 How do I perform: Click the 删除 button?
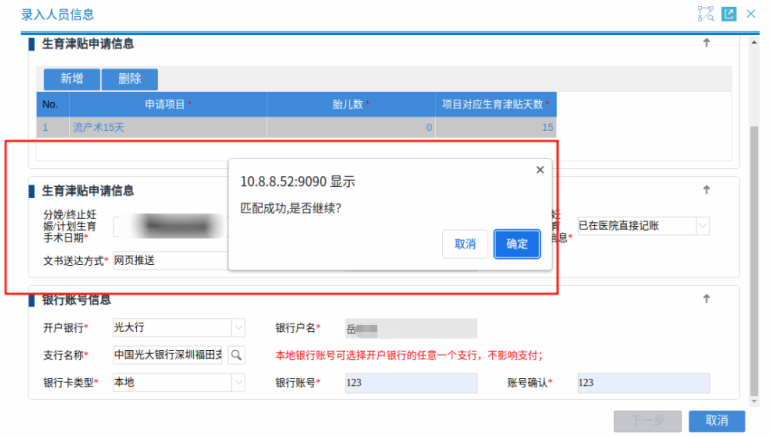point(129,79)
